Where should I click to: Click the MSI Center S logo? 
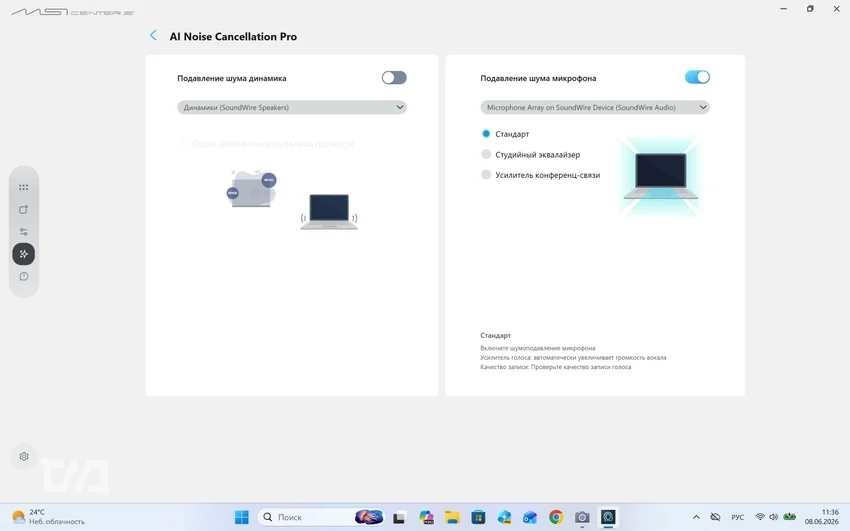pyautogui.click(x=72, y=12)
